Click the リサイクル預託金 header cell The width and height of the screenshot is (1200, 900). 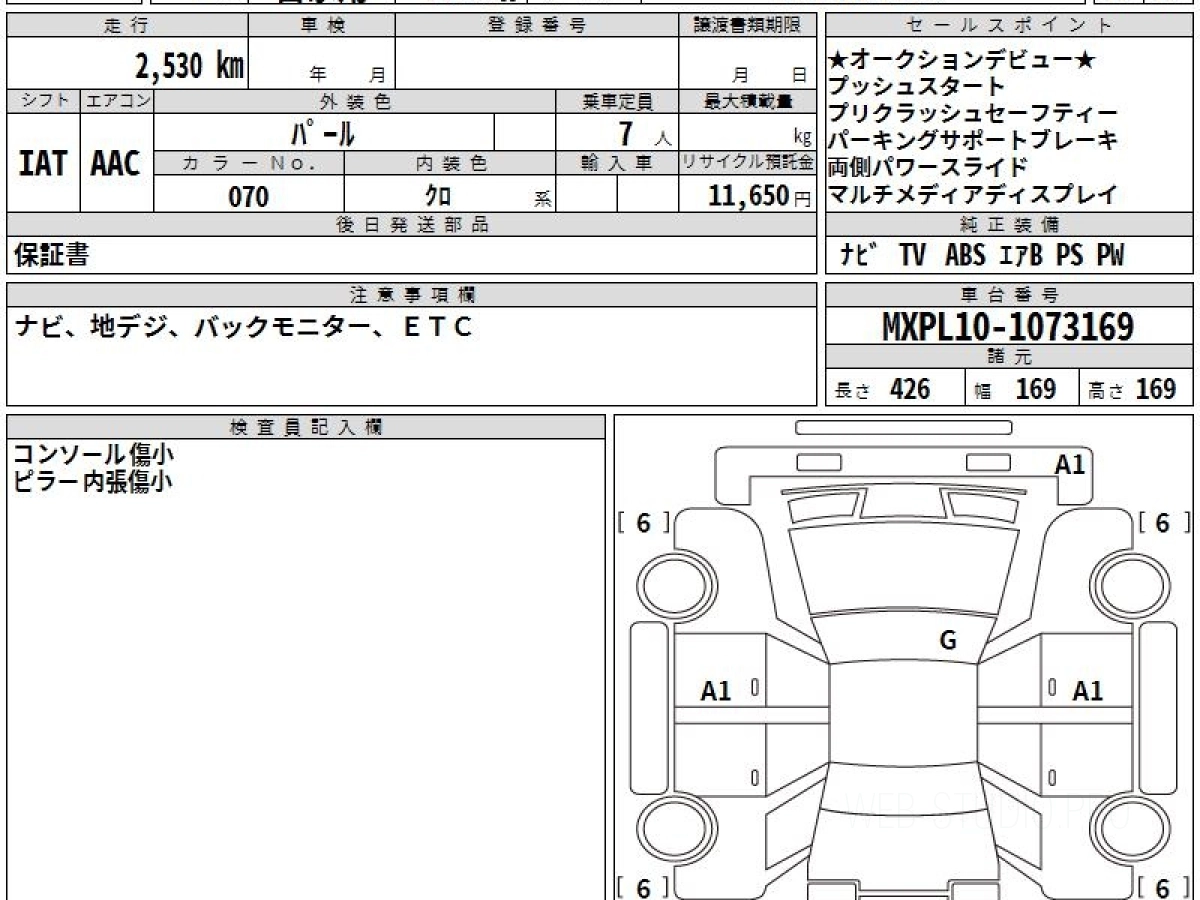click(747, 164)
